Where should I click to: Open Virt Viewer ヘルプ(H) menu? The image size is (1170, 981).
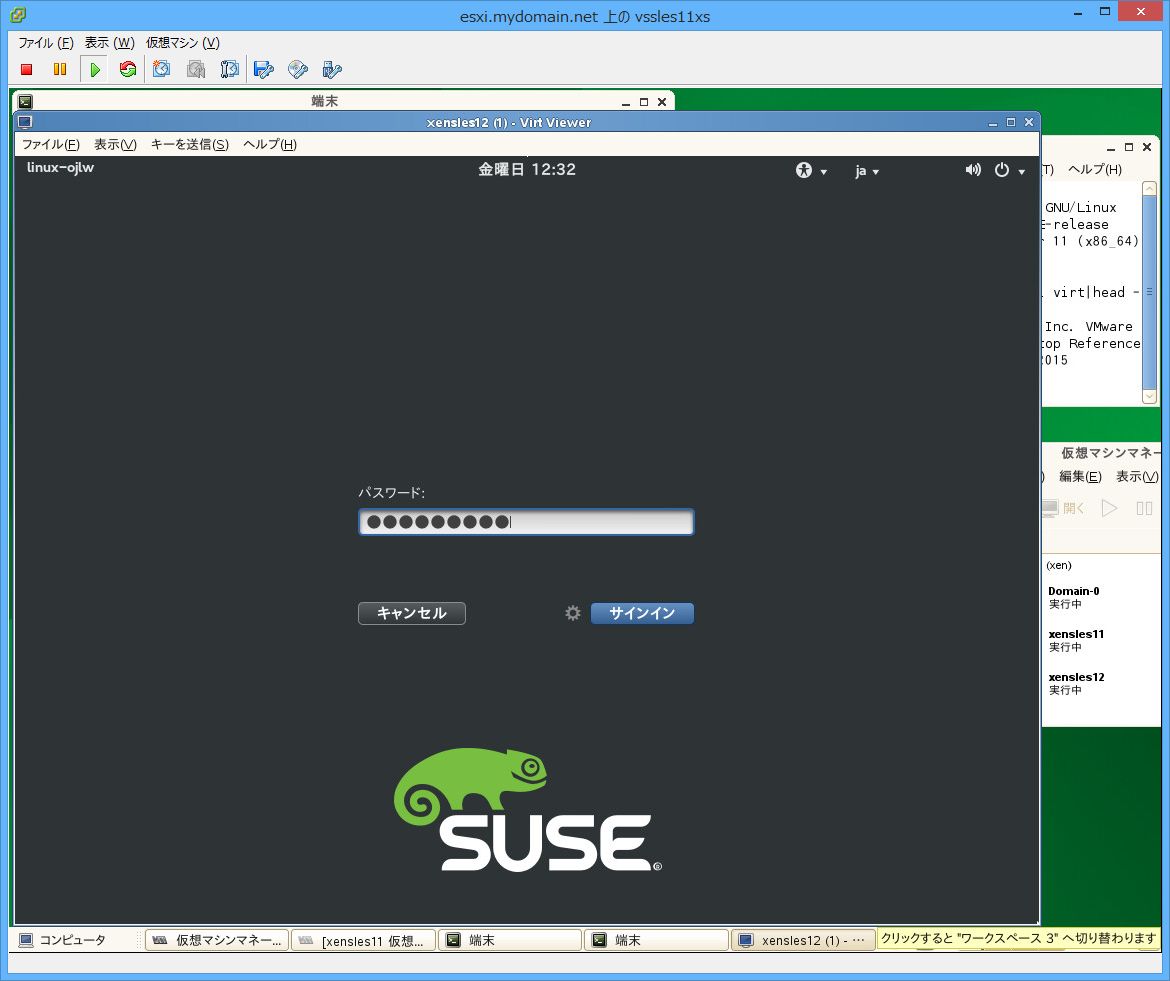pyautogui.click(x=270, y=144)
